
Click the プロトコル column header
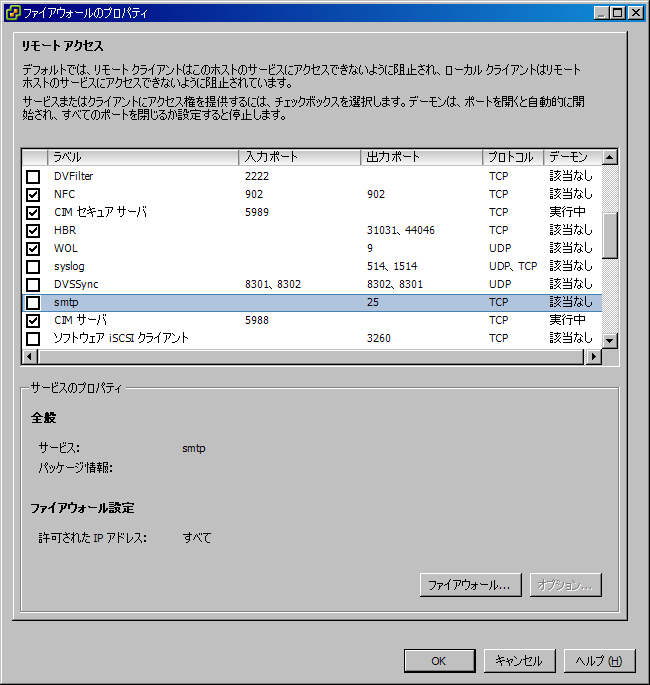(512, 157)
